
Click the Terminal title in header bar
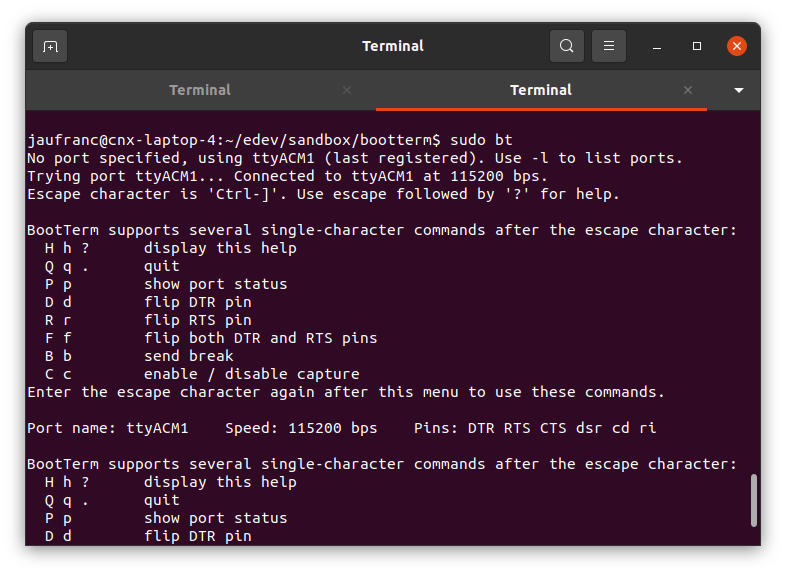pos(392,46)
